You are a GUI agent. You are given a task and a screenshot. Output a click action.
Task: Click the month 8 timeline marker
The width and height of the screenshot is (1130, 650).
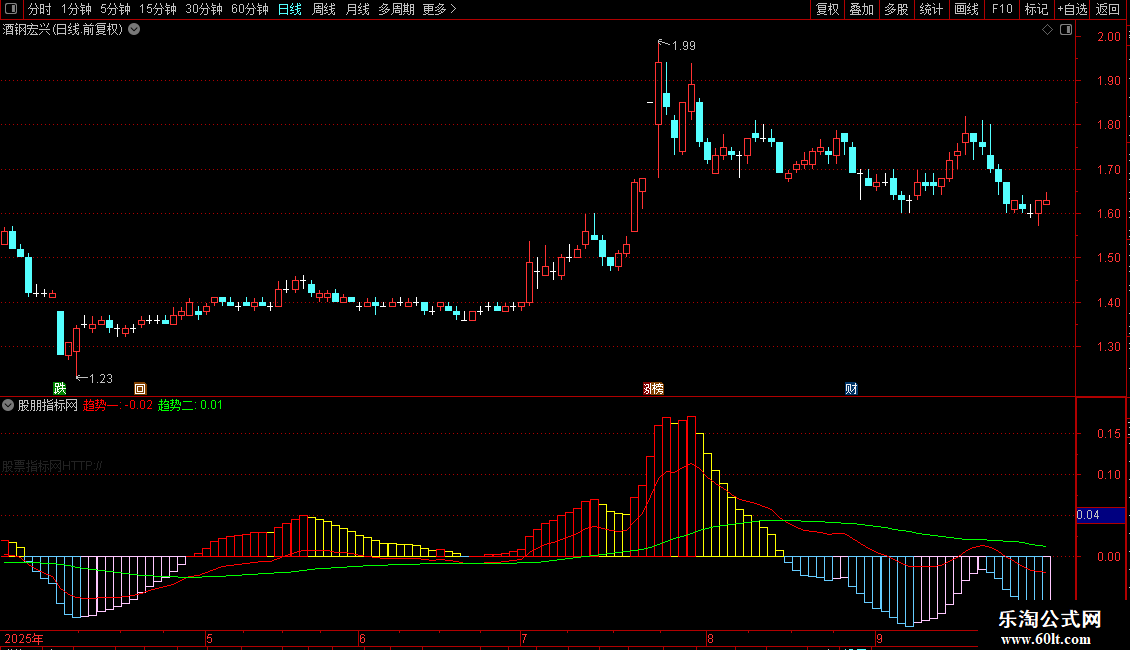pyautogui.click(x=710, y=638)
